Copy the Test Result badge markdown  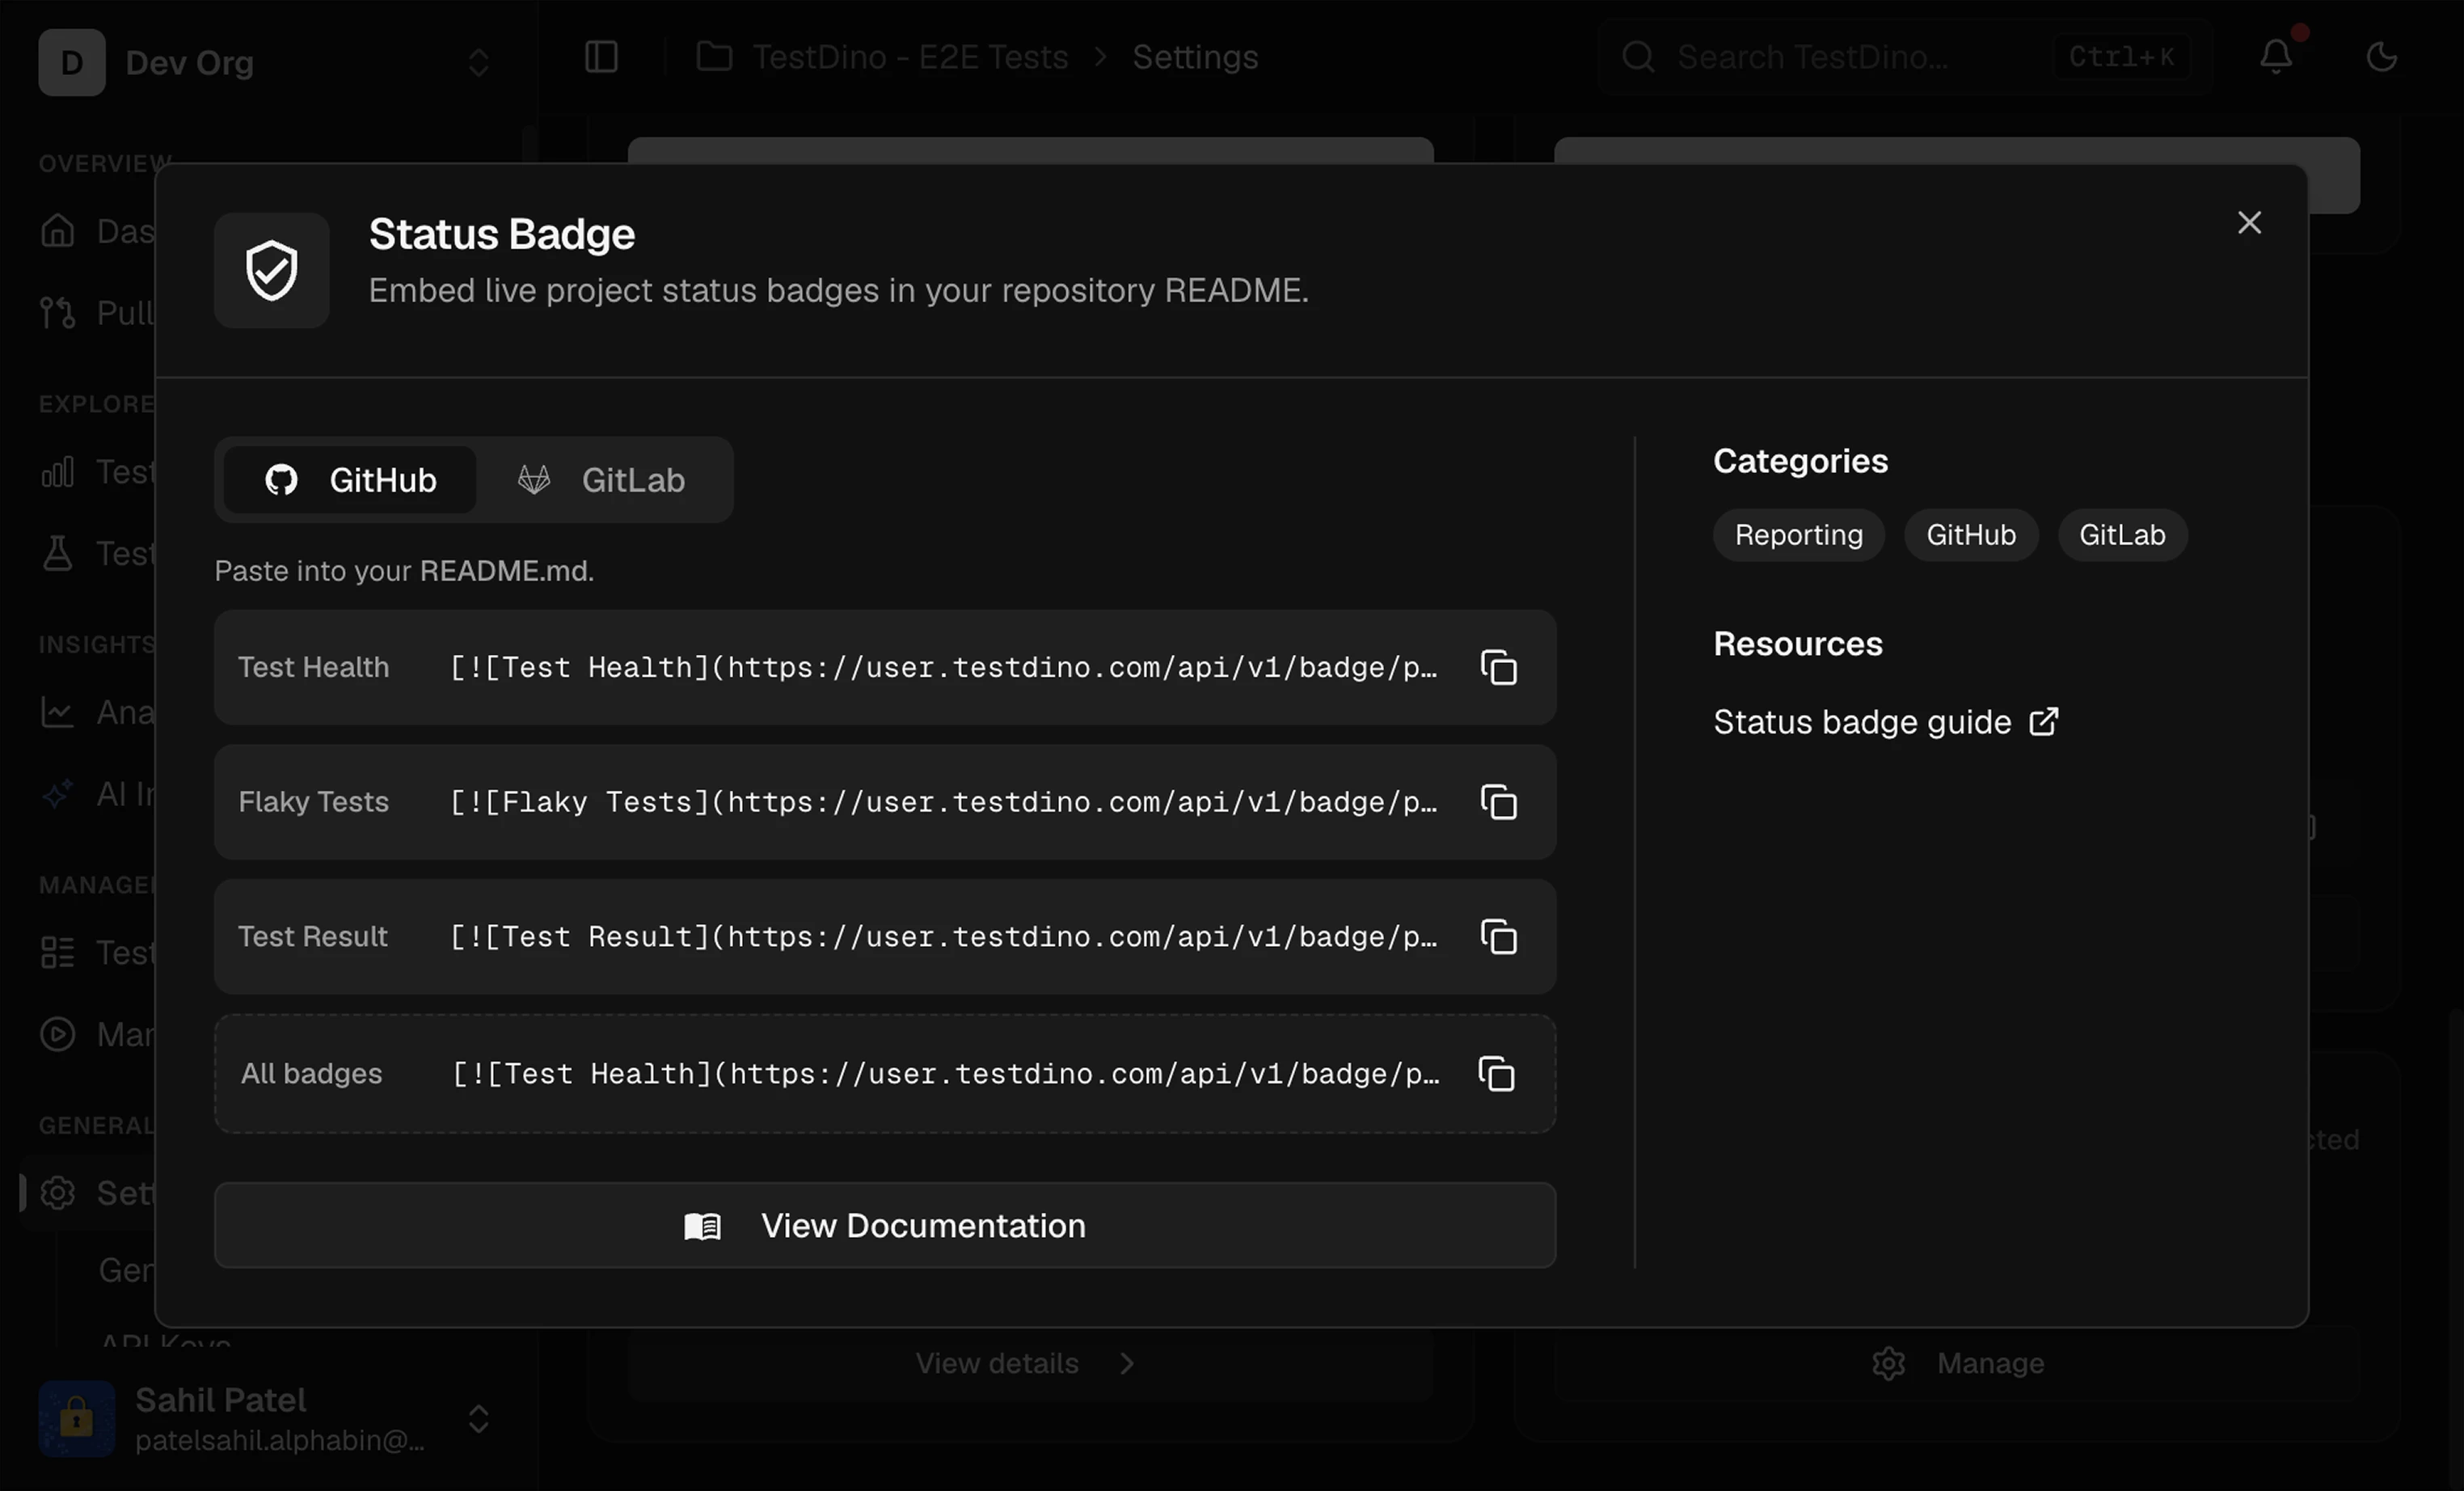[x=1498, y=937]
